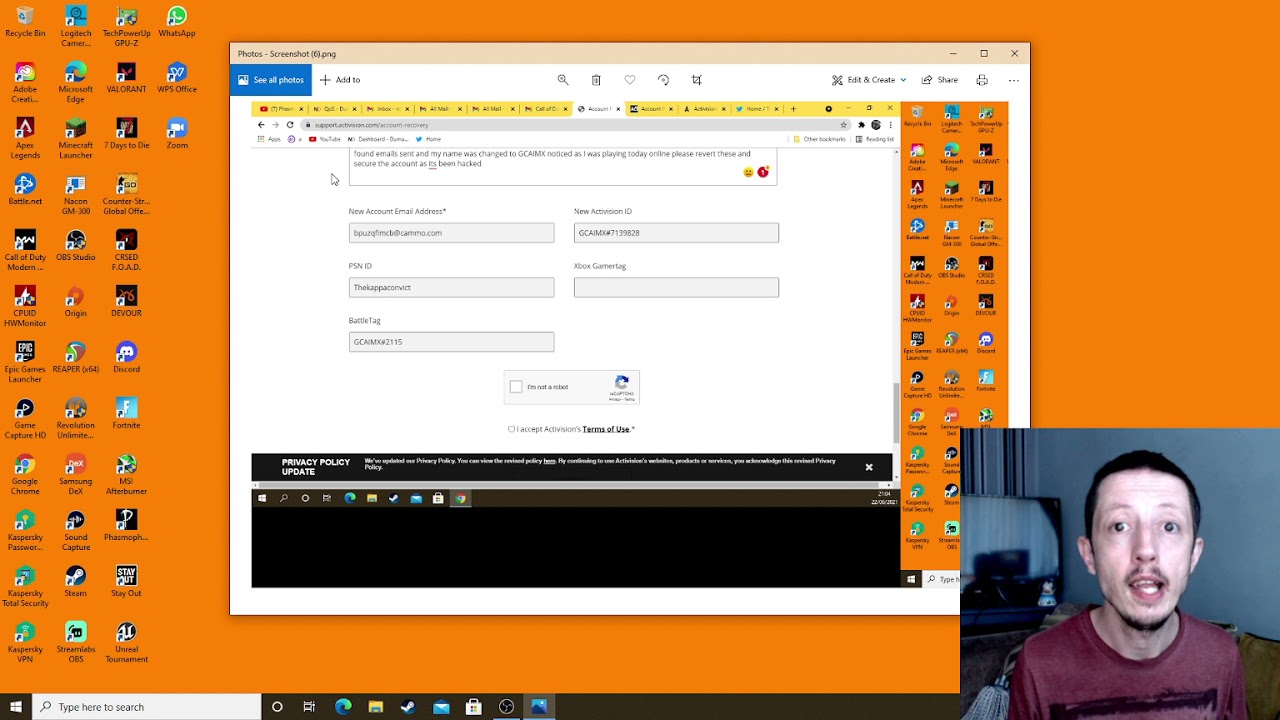Select the Steam desktop icon
Viewport: 1280px width, 720px height.
pos(76,582)
